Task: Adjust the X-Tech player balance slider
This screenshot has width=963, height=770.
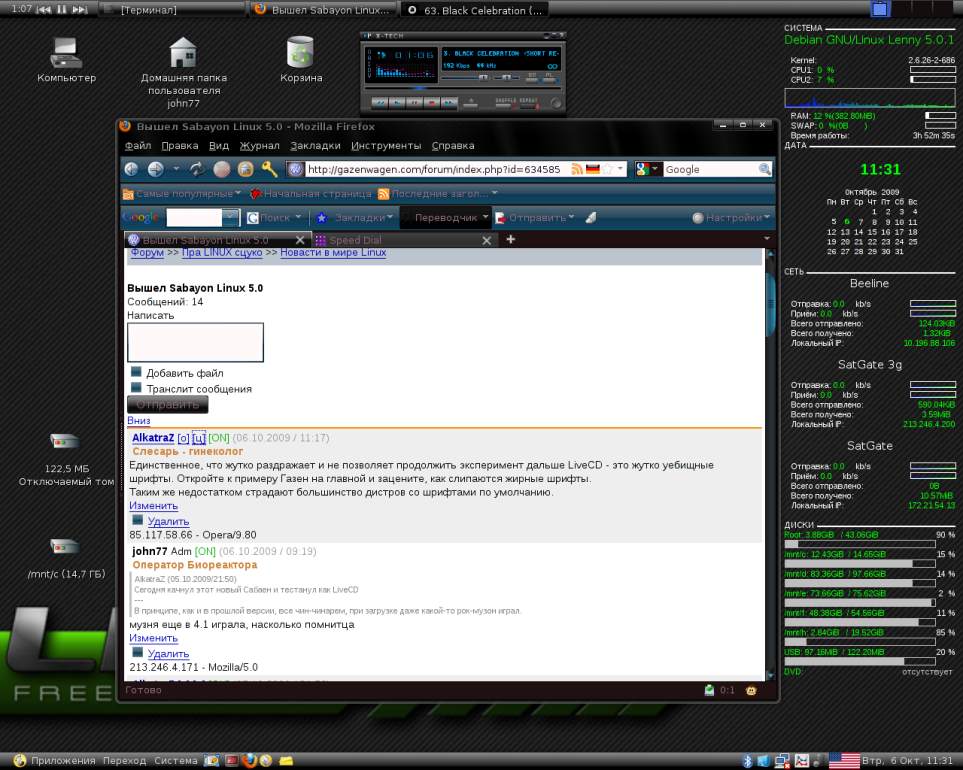Action: 507,77
